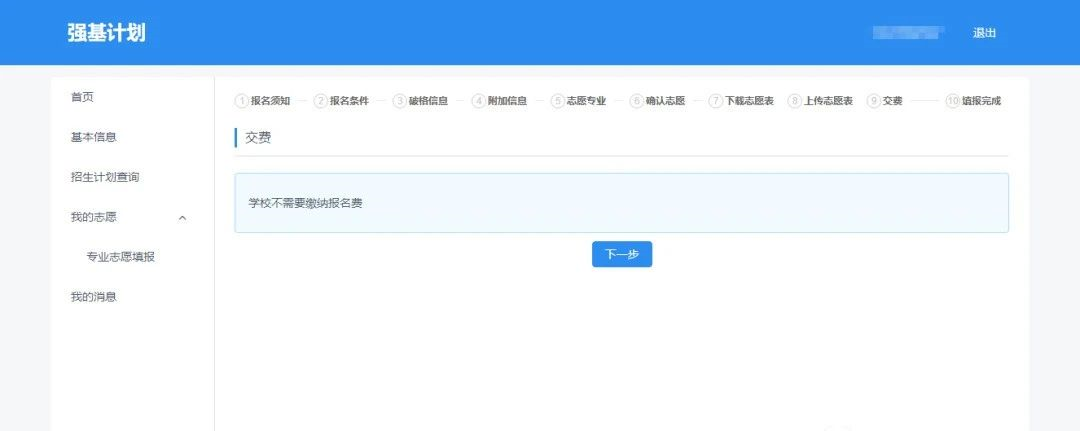
Task: Collapse 我的志愿 with the chevron arrow
Action: click(x=183, y=218)
